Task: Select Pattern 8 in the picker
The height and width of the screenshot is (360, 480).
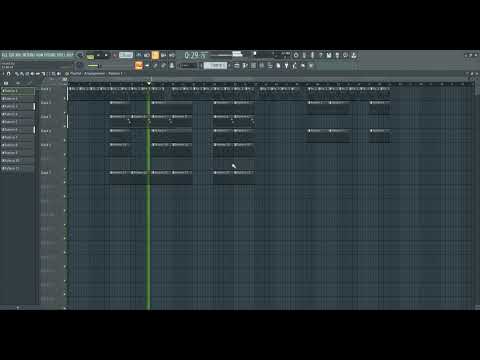Action: pyautogui.click(x=18, y=145)
